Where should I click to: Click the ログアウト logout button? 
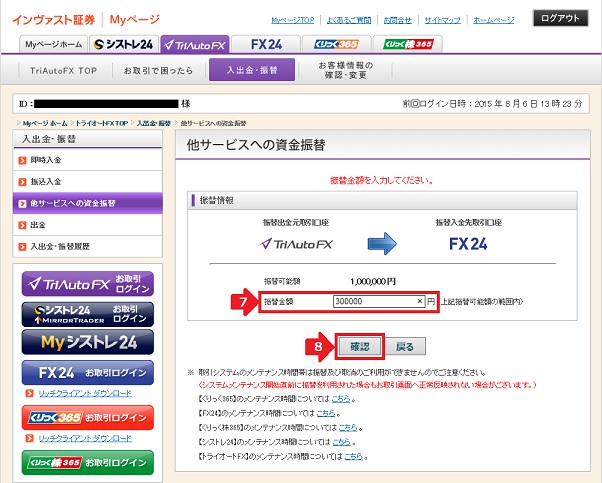(560, 18)
